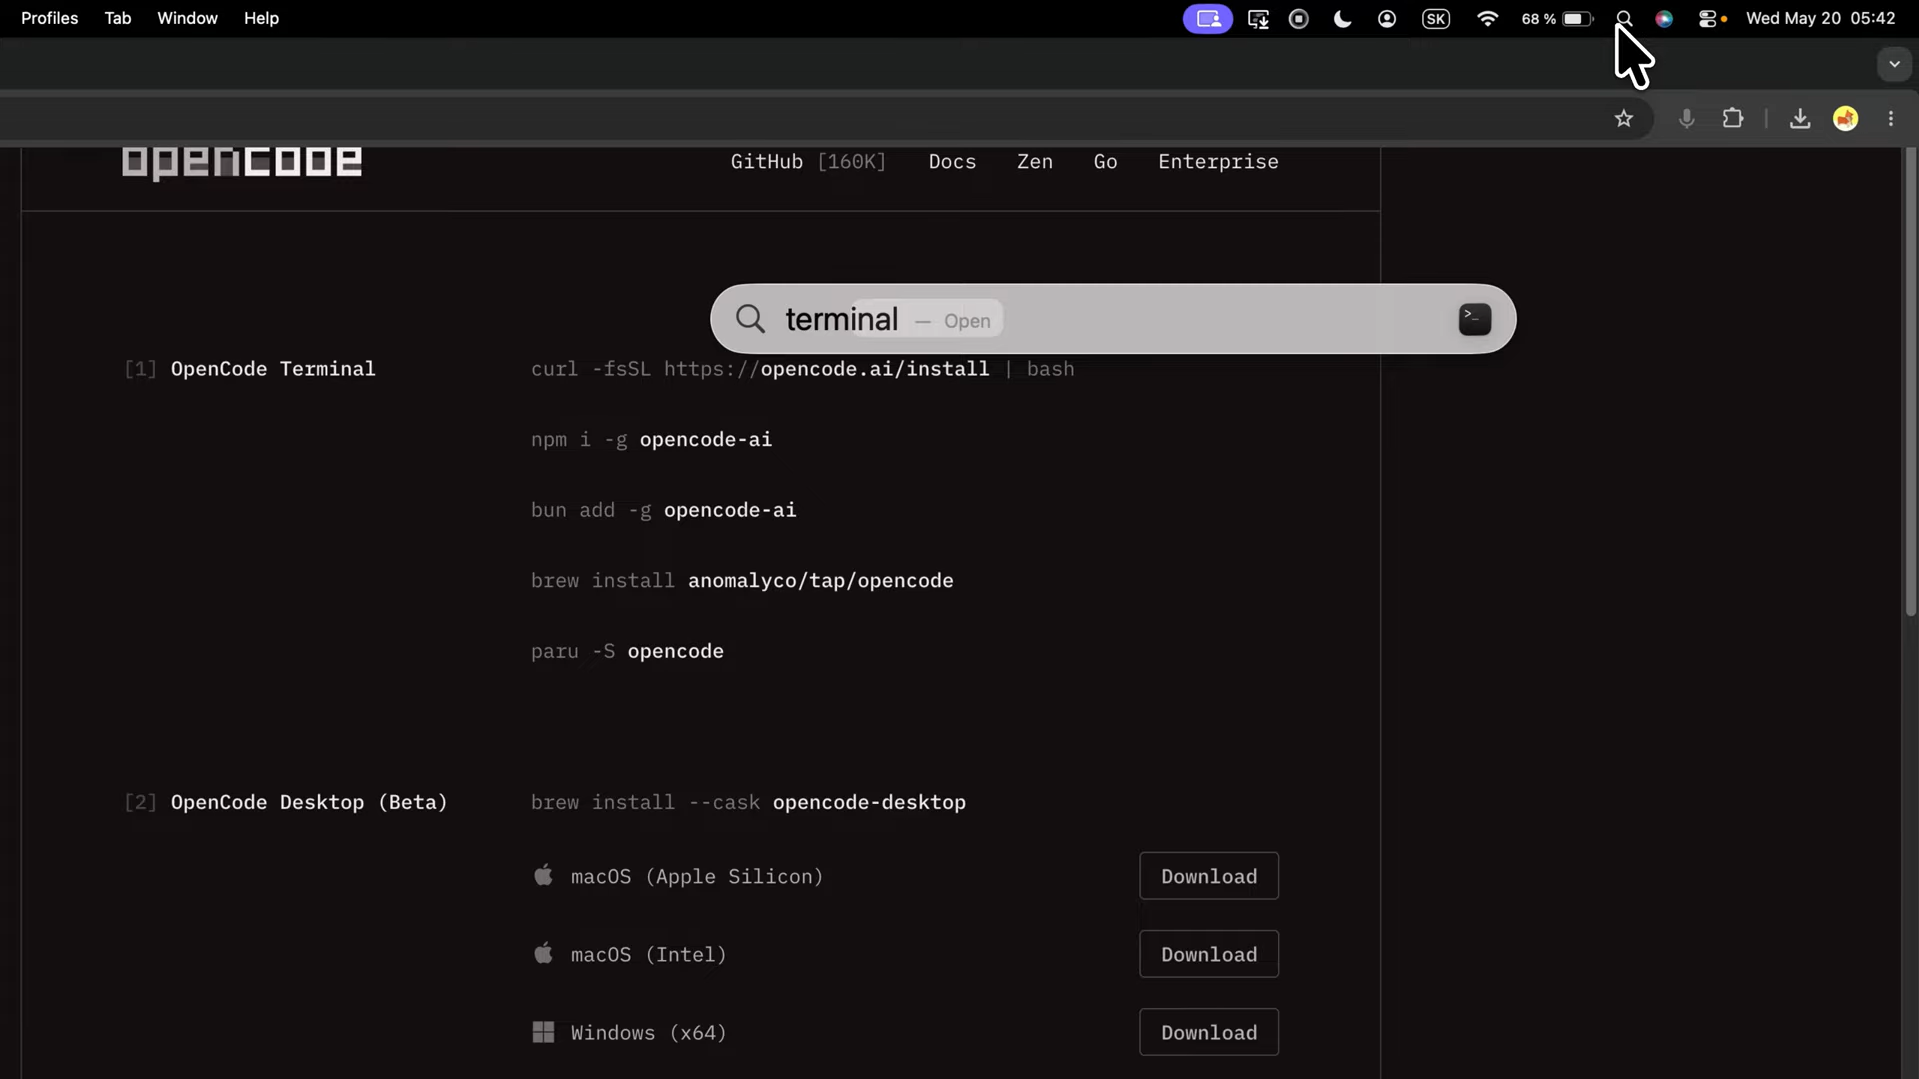Screen dimensions: 1919x1079
Task: Click the macOS (Apple Silicon) label
Action: 697,877
